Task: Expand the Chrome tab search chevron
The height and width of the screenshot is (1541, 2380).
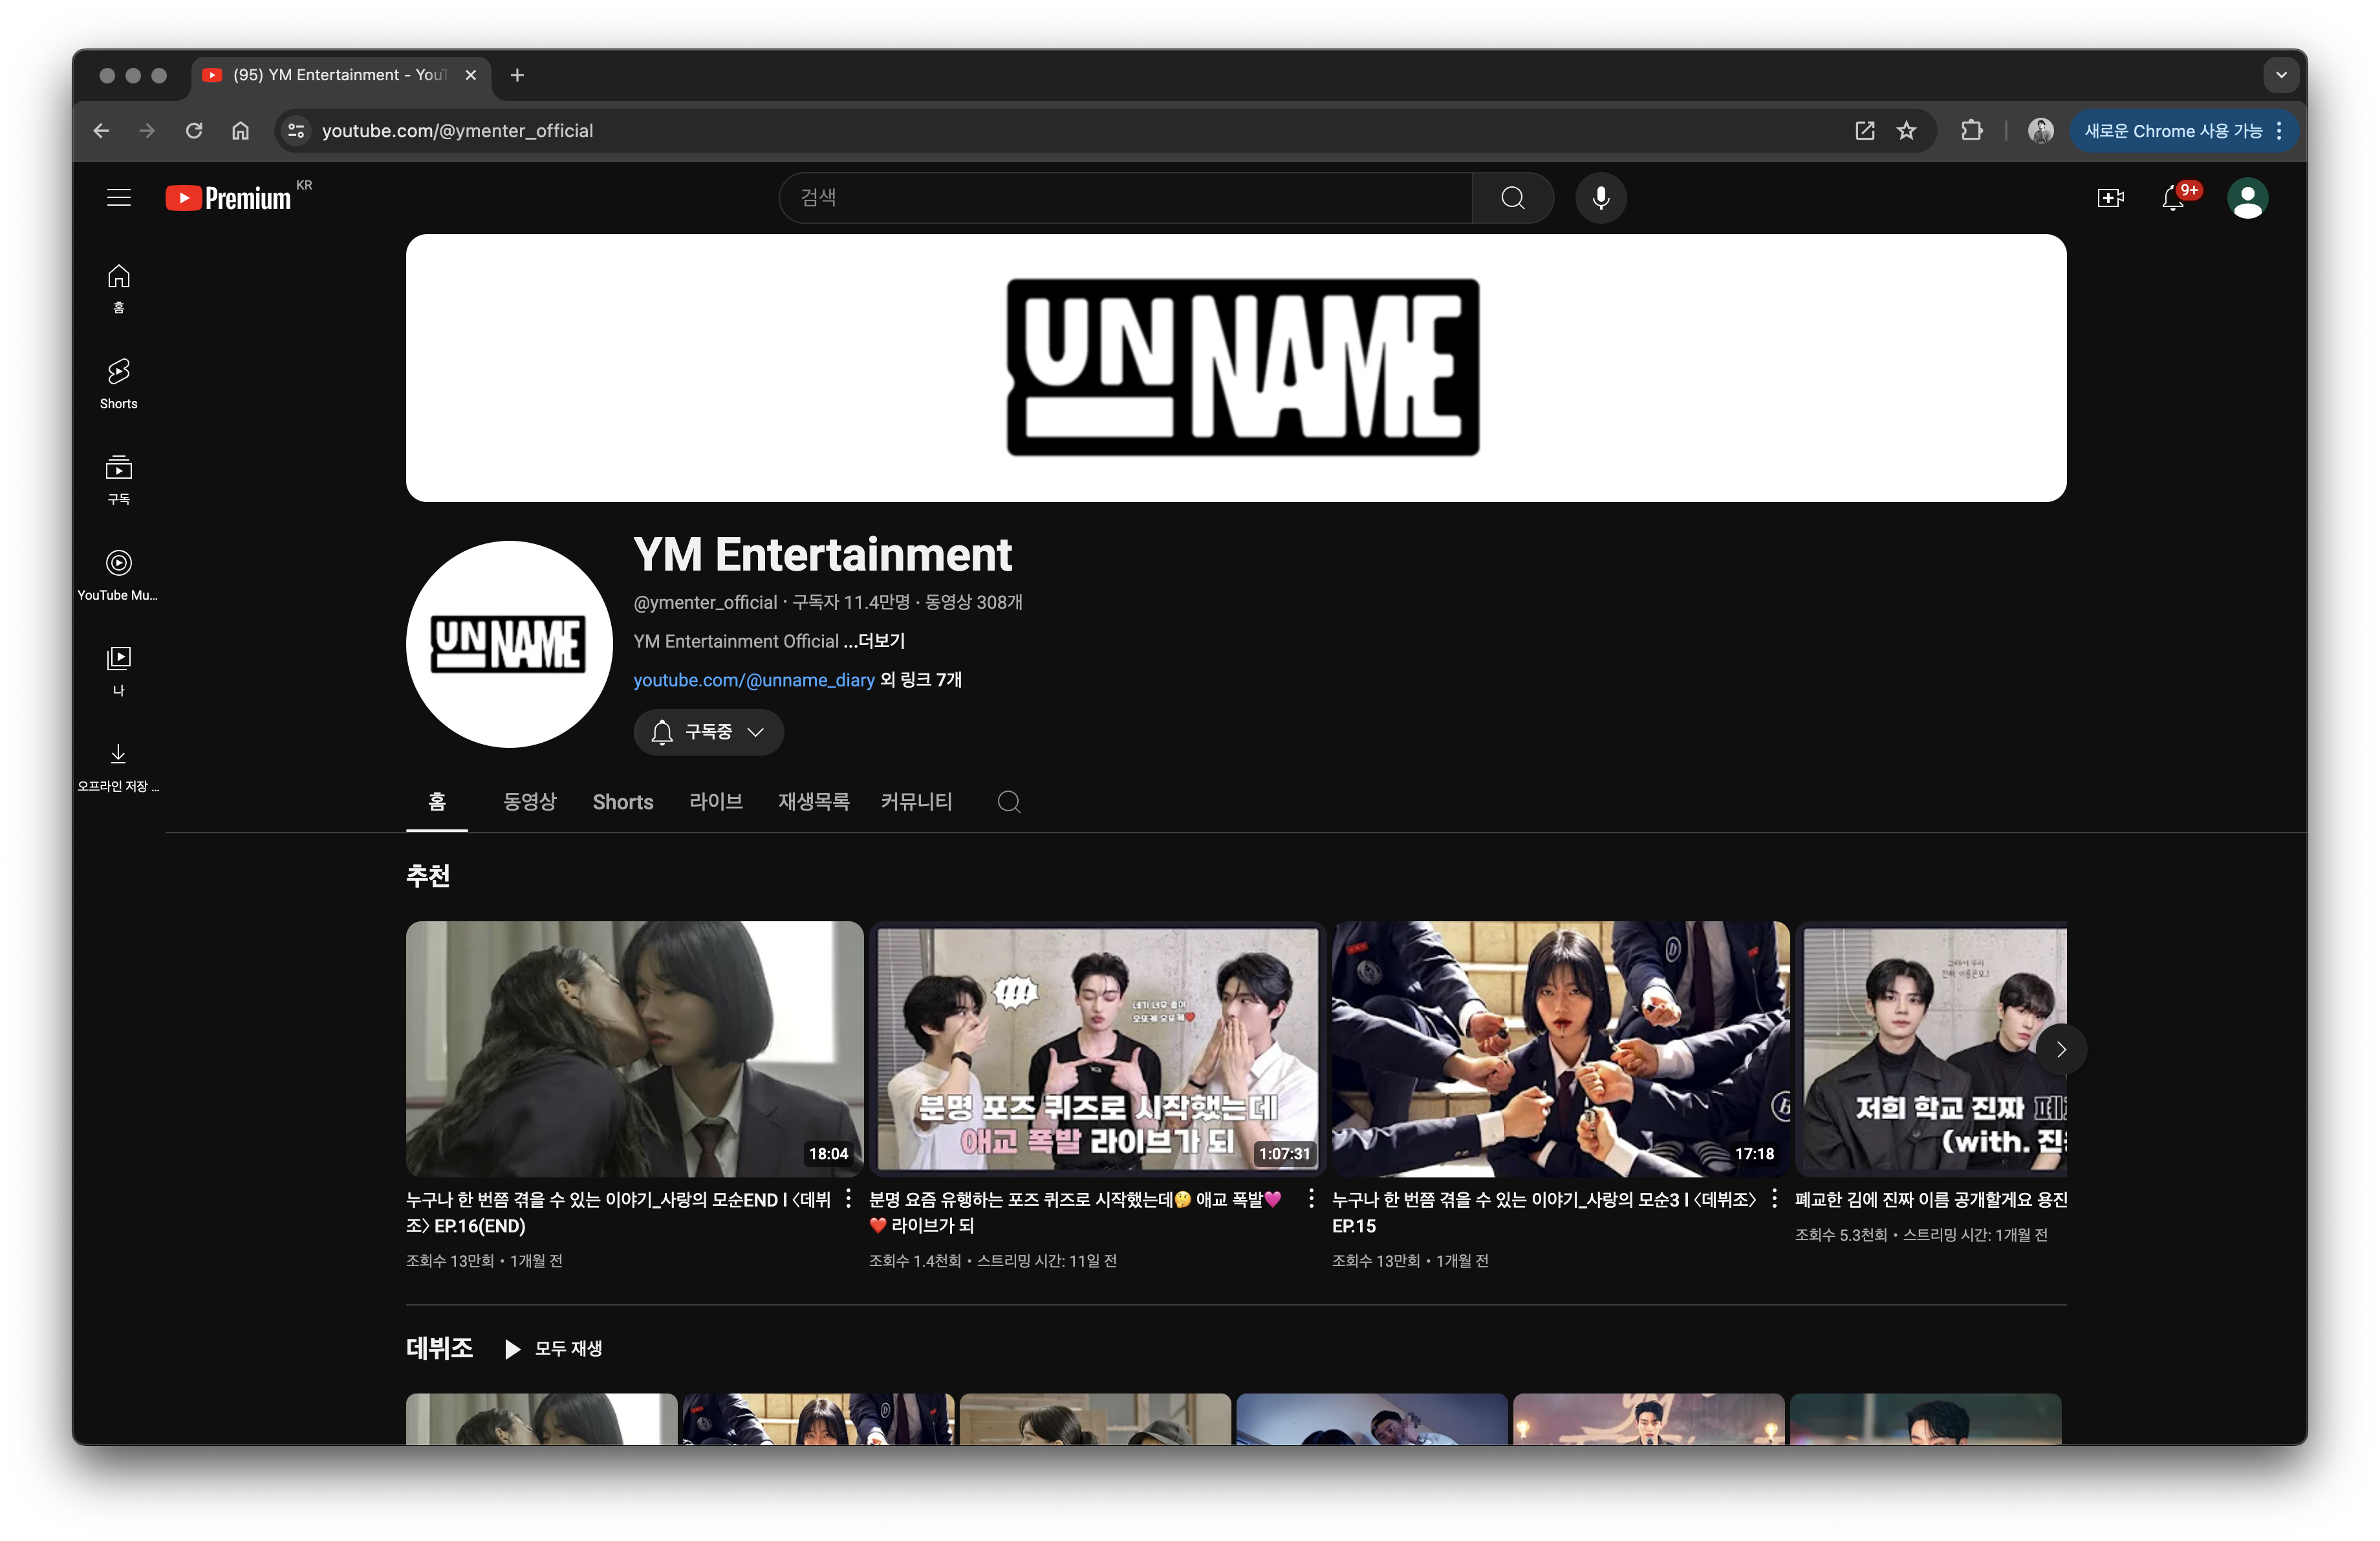Action: pos(2281,75)
